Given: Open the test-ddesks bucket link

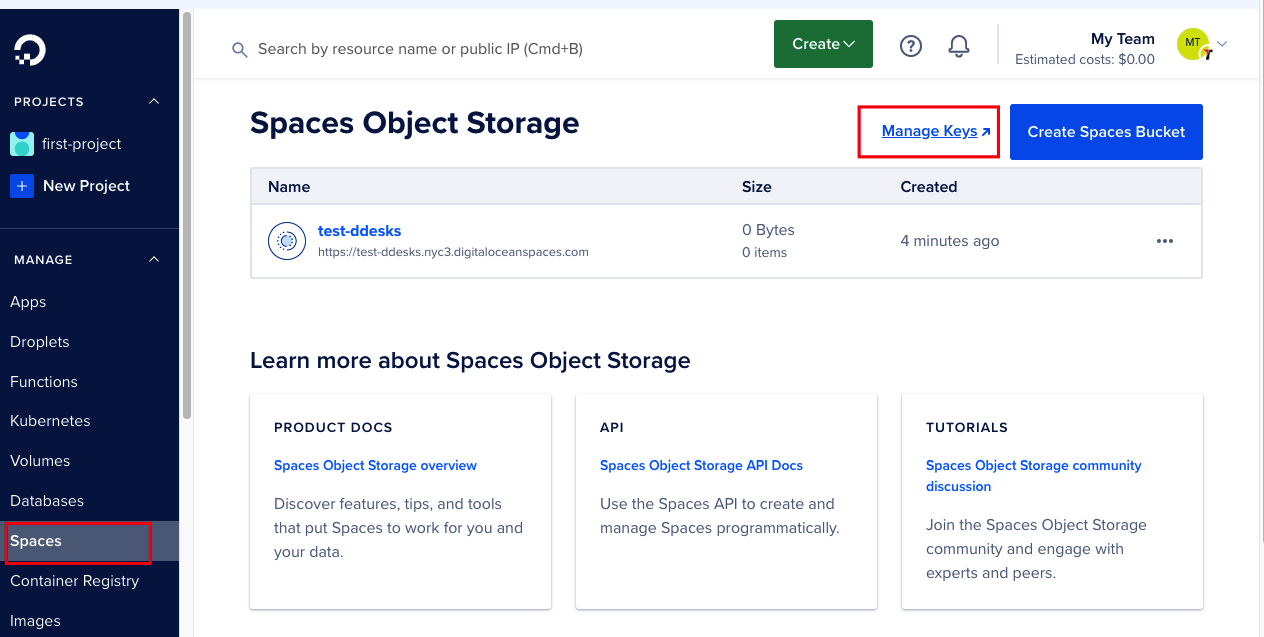Looking at the screenshot, I should coord(359,231).
